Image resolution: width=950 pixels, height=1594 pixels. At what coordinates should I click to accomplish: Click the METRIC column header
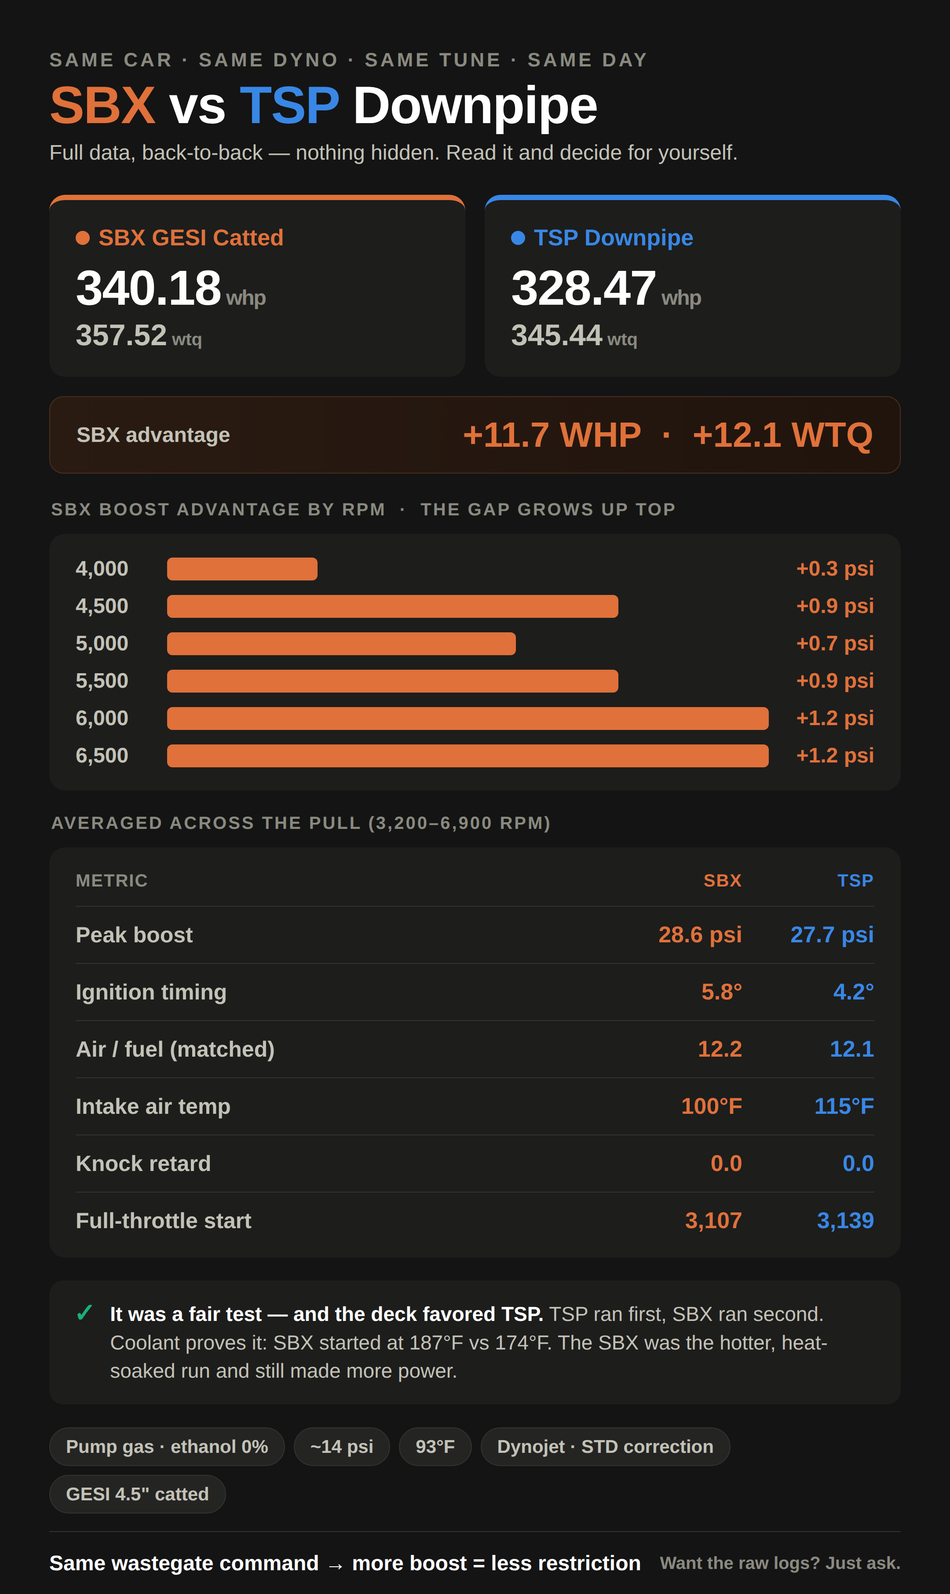[112, 881]
